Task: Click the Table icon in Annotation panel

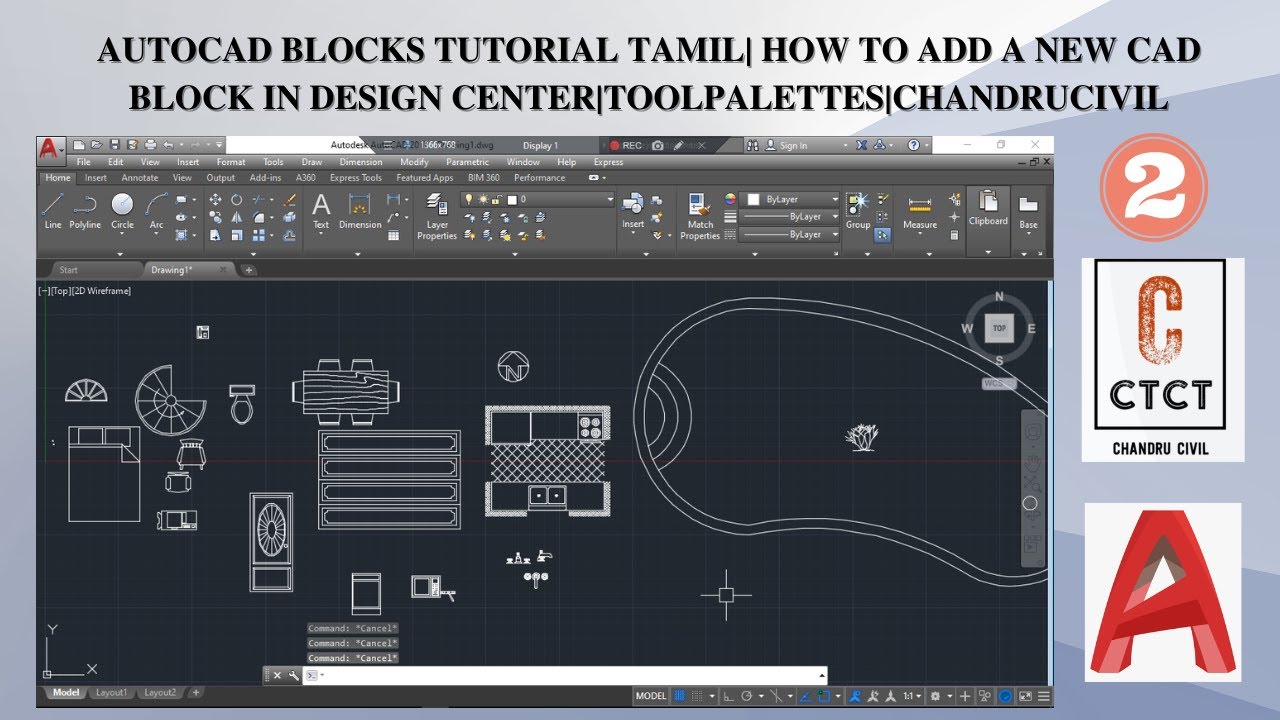Action: 394,235
